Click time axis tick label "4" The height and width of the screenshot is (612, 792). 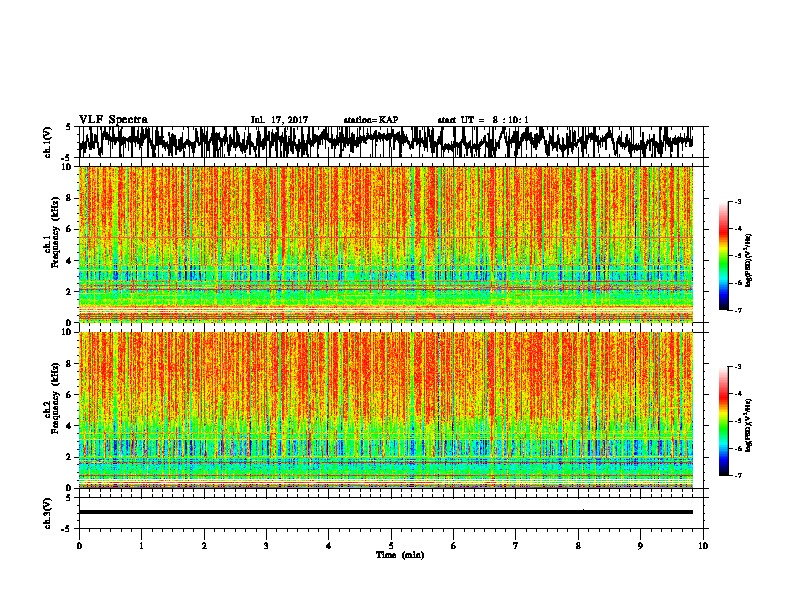[x=329, y=546]
